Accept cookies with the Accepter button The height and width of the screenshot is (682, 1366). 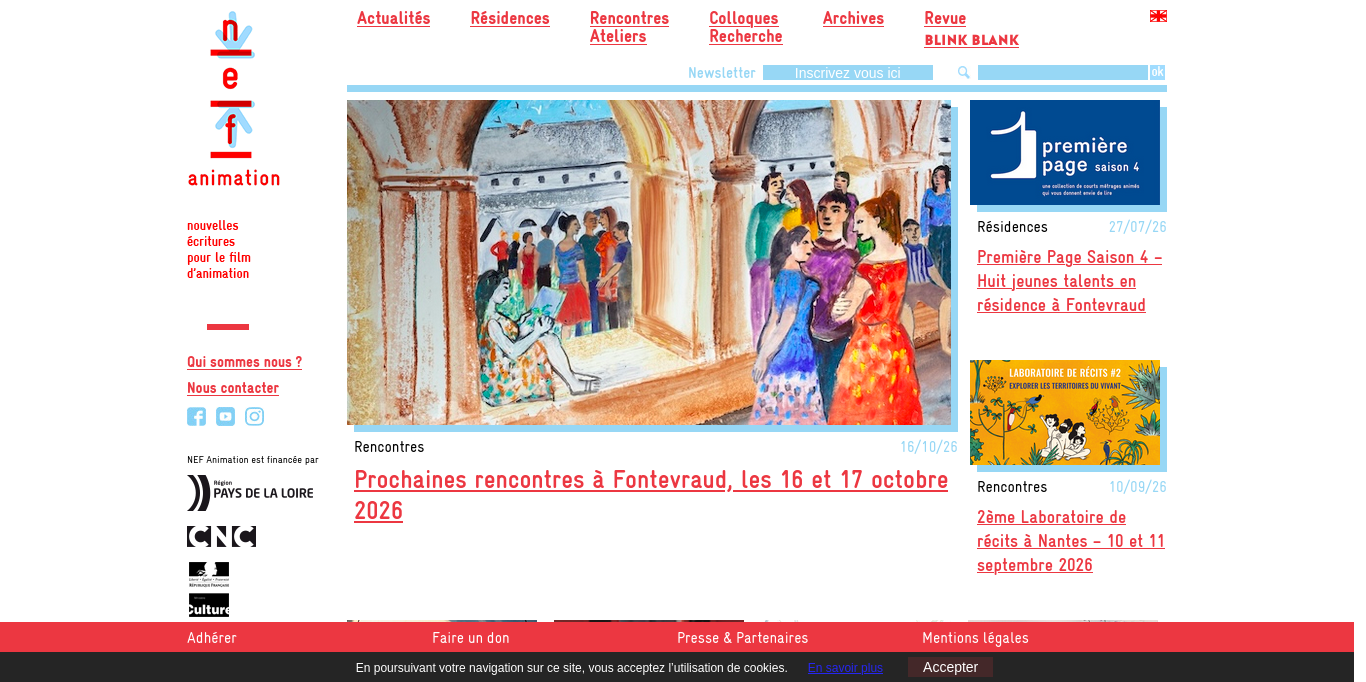tap(950, 667)
